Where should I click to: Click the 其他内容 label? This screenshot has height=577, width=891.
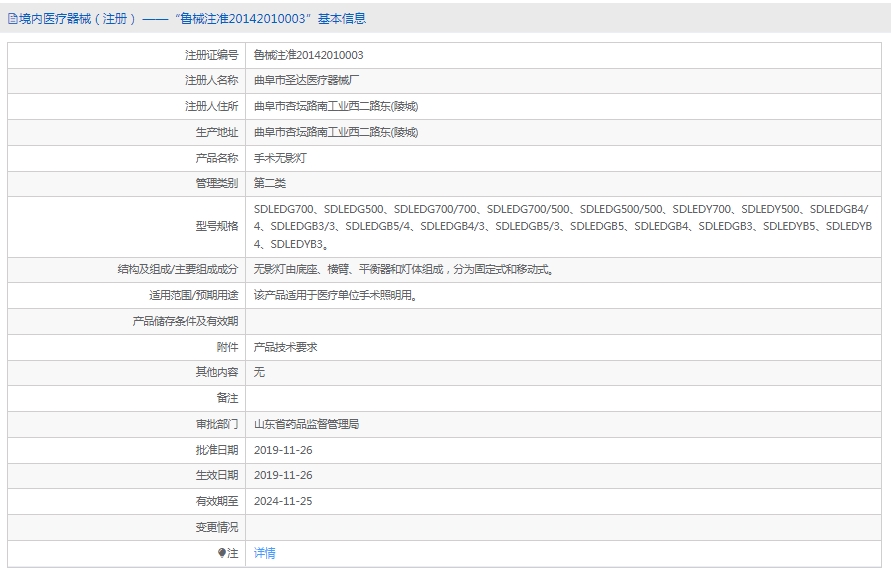pos(217,372)
